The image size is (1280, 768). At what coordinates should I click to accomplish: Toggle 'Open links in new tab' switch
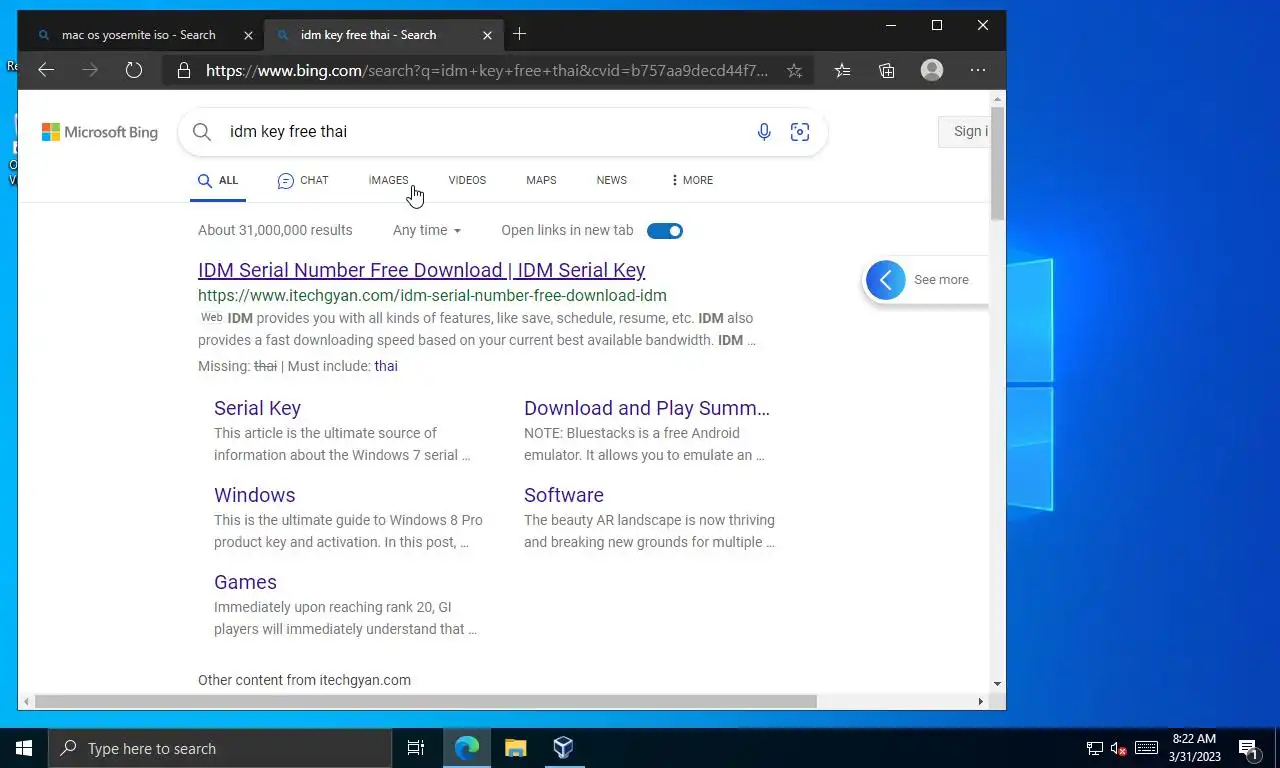[x=665, y=231]
